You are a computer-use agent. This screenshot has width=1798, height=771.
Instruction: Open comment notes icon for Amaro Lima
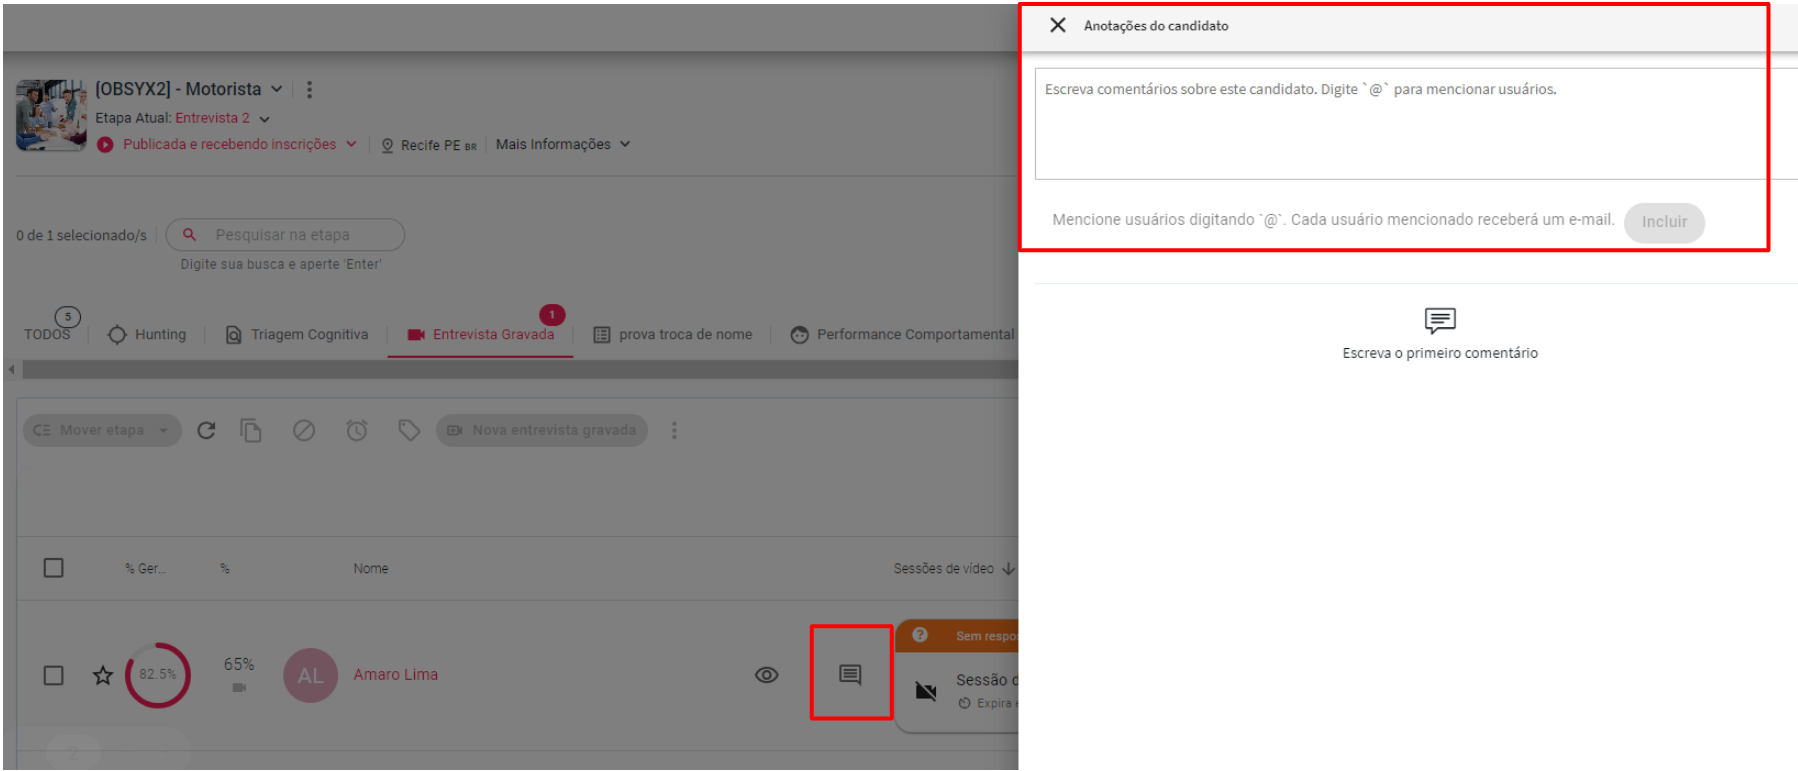[x=850, y=674]
